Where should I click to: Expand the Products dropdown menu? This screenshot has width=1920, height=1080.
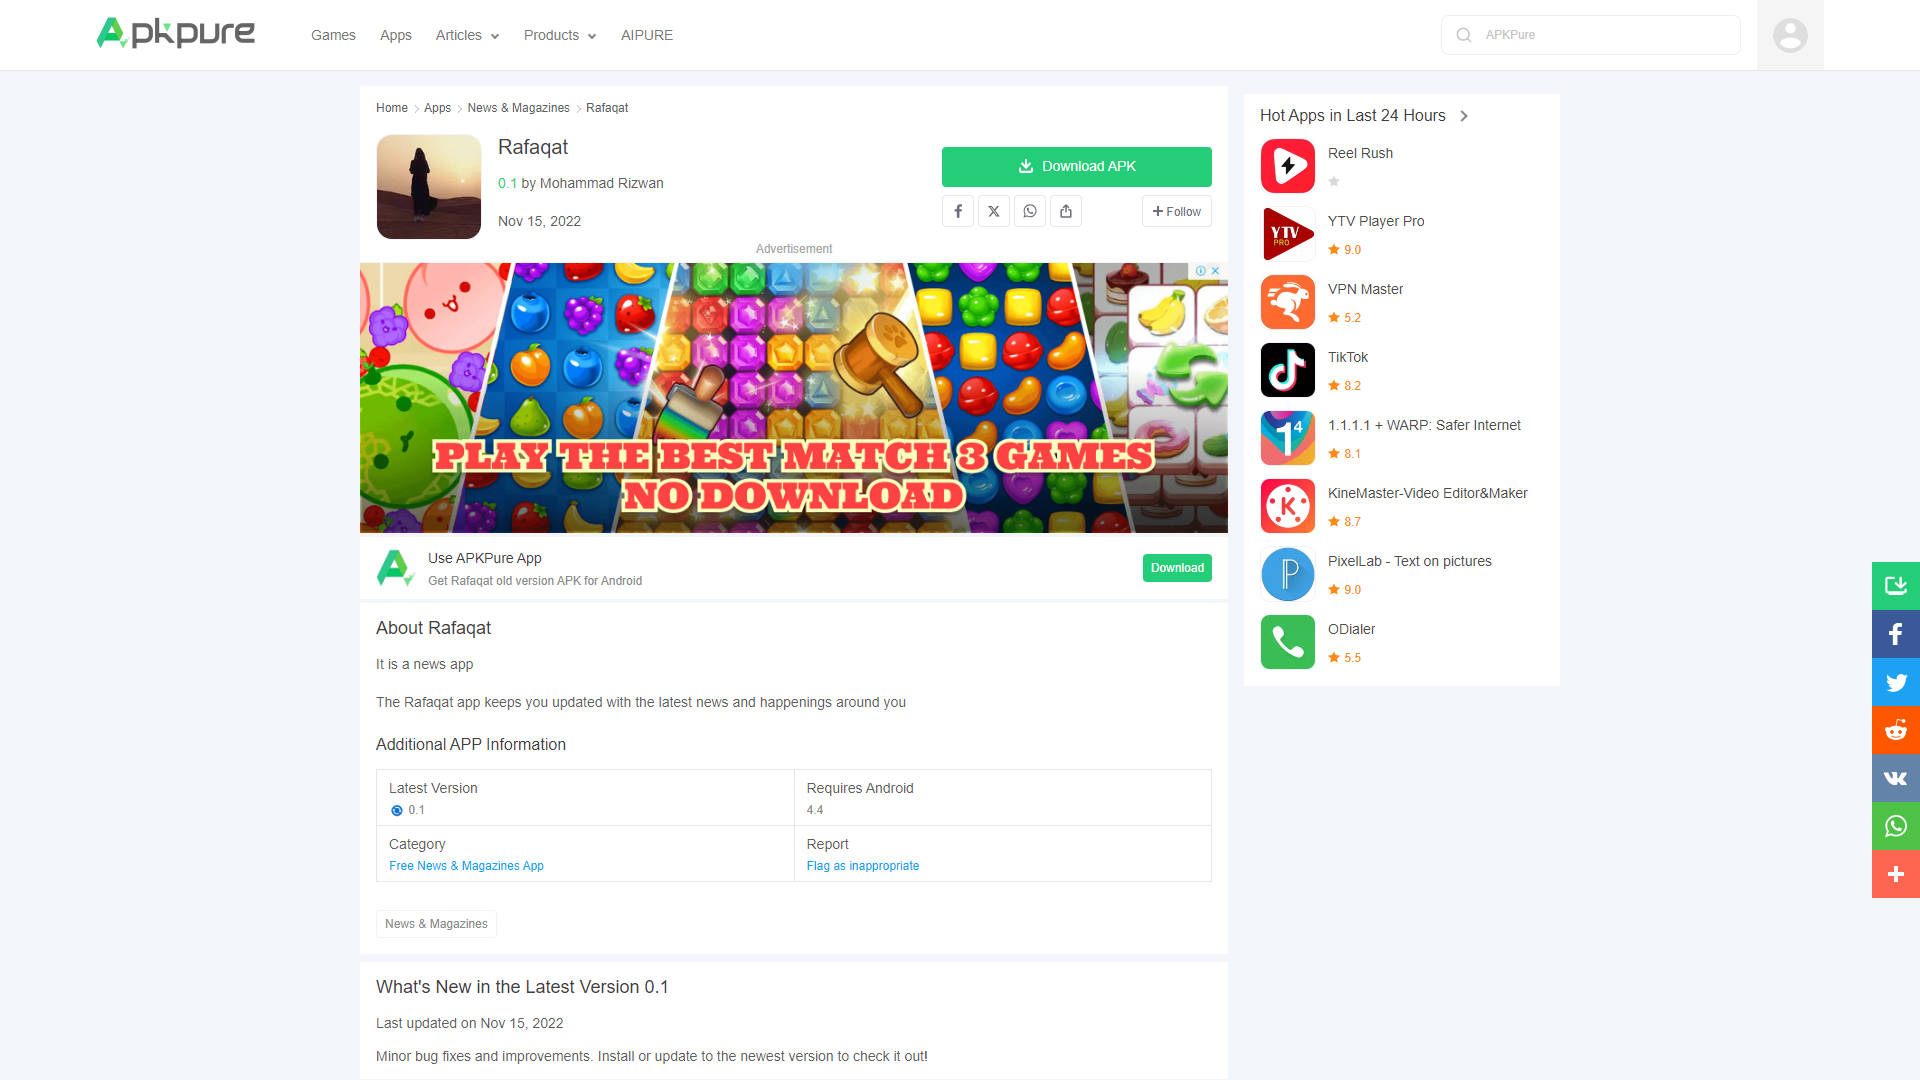pos(560,35)
